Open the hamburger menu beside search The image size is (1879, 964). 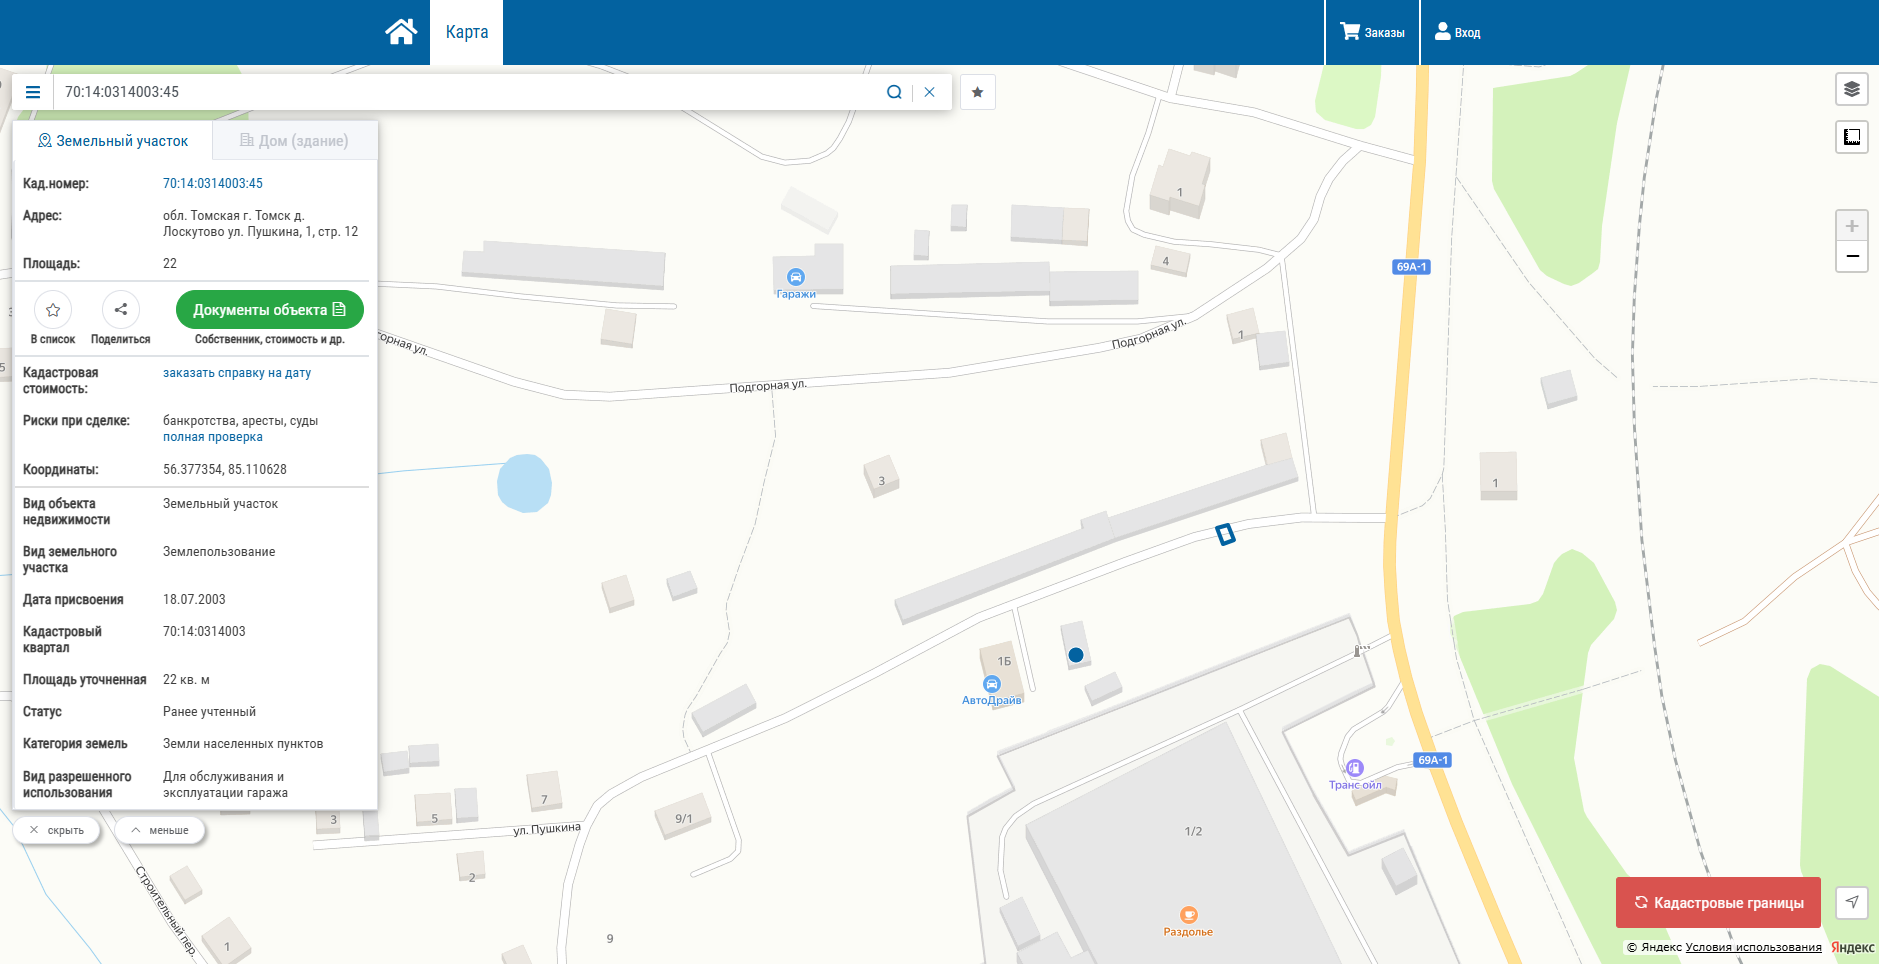point(33,92)
